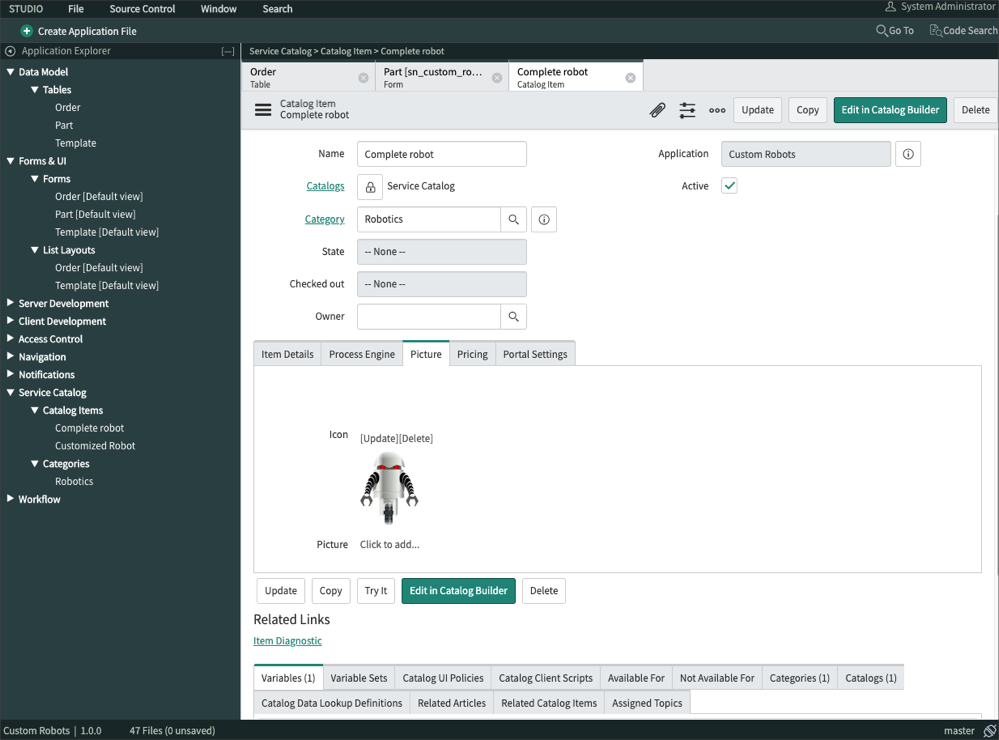Open the Item Diagnostic related link
Image resolution: width=999 pixels, height=740 pixels.
(287, 640)
